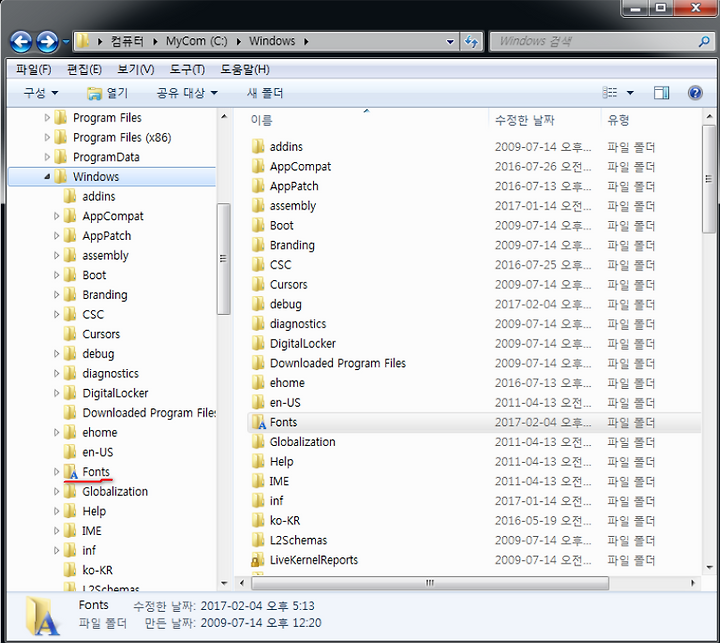The image size is (720, 643).
Task: Click the ehome folder icon in list
Action: click(x=259, y=383)
